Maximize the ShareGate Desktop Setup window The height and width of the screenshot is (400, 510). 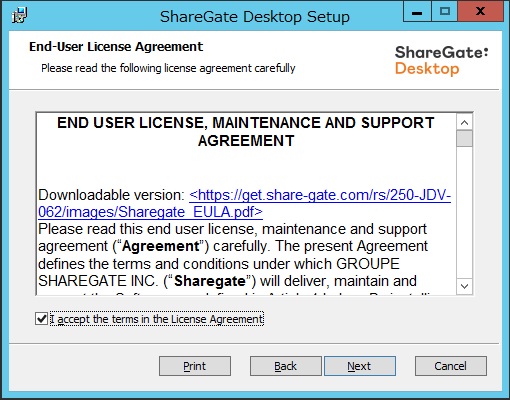tap(445, 12)
